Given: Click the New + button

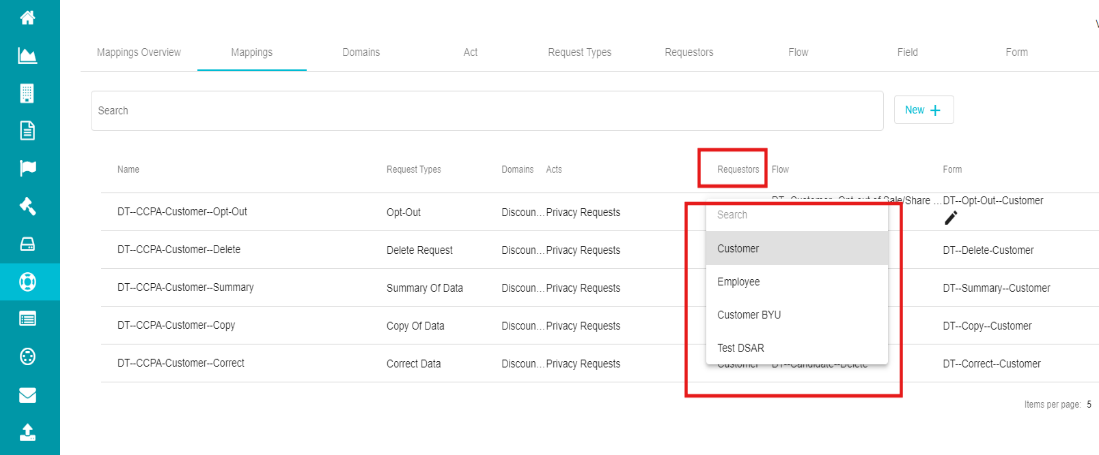Looking at the screenshot, I should coord(924,110).
